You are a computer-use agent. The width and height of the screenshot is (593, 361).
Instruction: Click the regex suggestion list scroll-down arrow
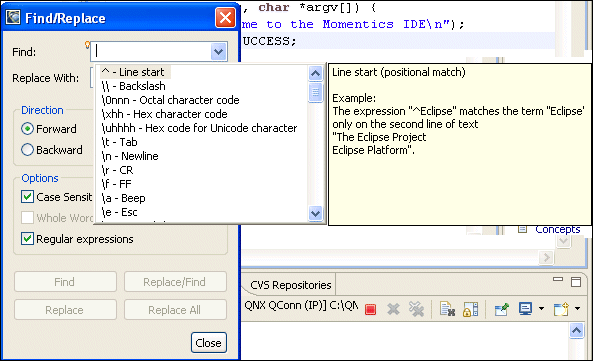point(315,214)
